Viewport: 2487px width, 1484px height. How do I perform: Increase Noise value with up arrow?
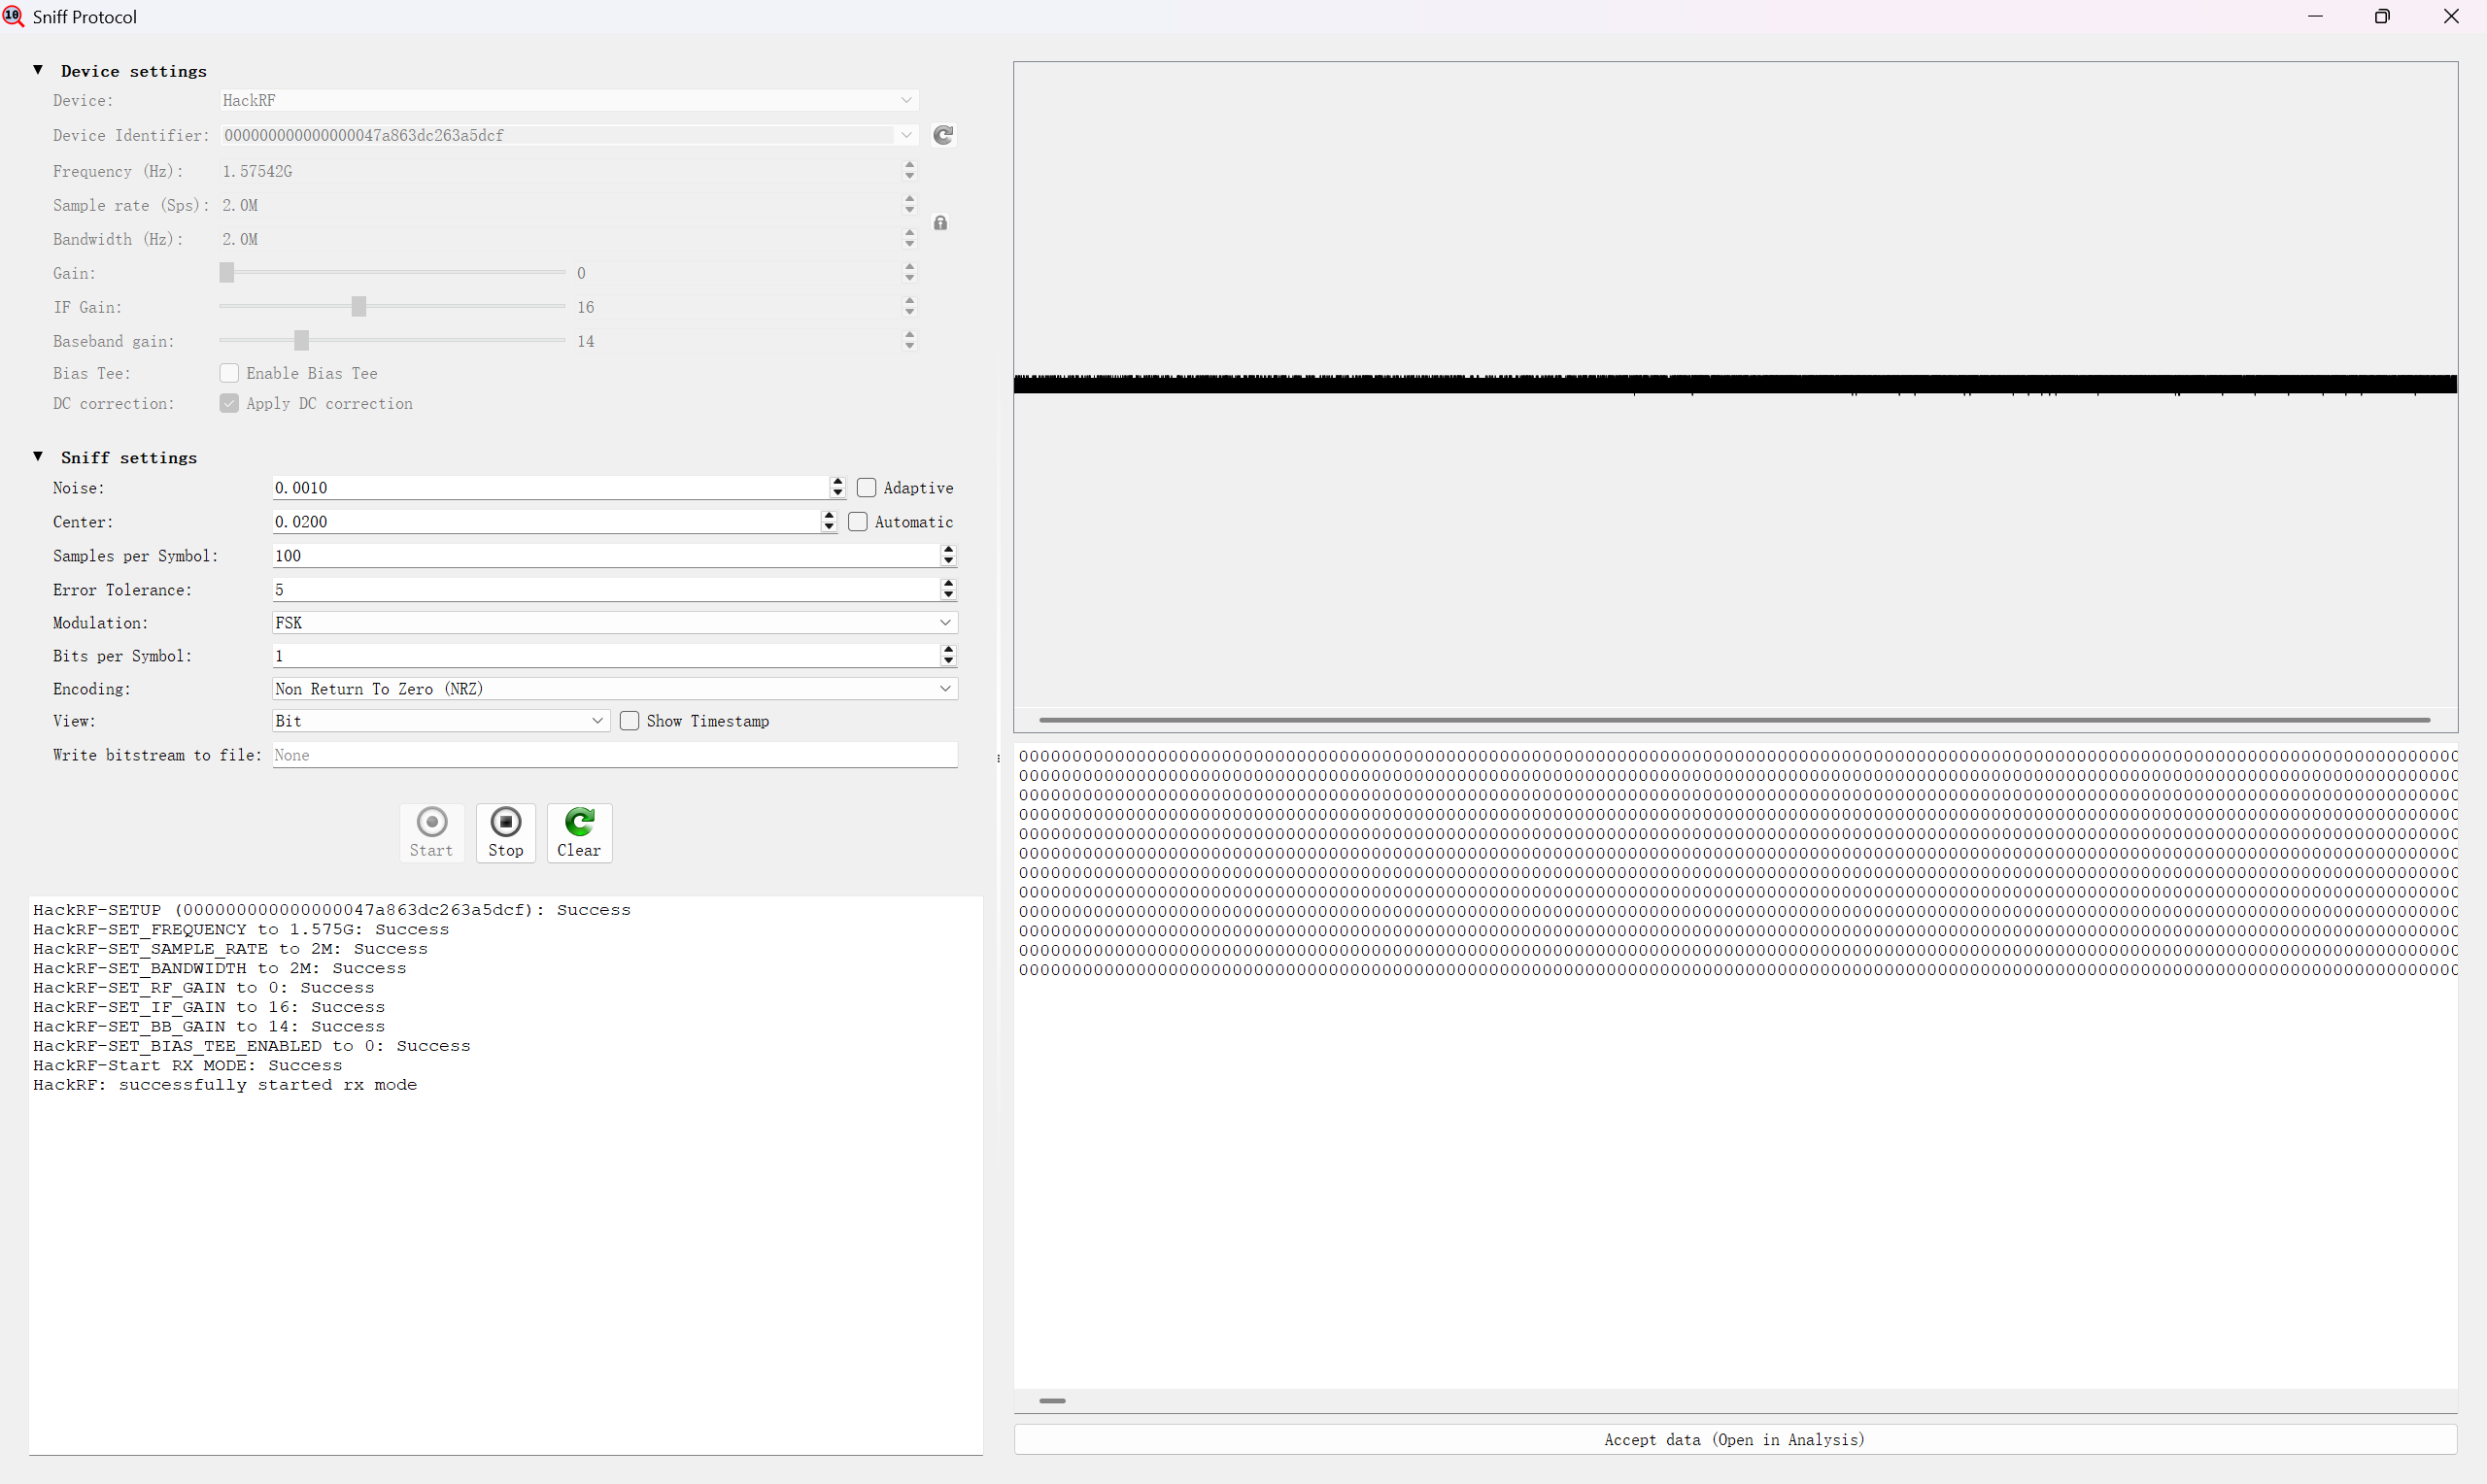837,482
